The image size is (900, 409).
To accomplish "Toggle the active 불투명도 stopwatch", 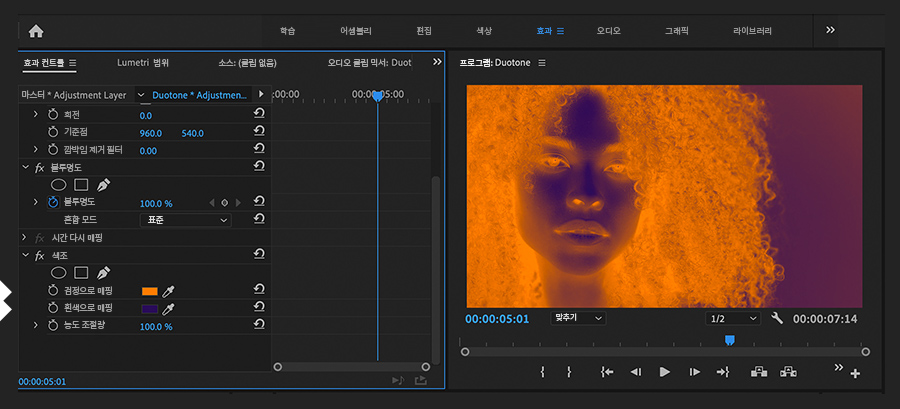I will tap(53, 202).
